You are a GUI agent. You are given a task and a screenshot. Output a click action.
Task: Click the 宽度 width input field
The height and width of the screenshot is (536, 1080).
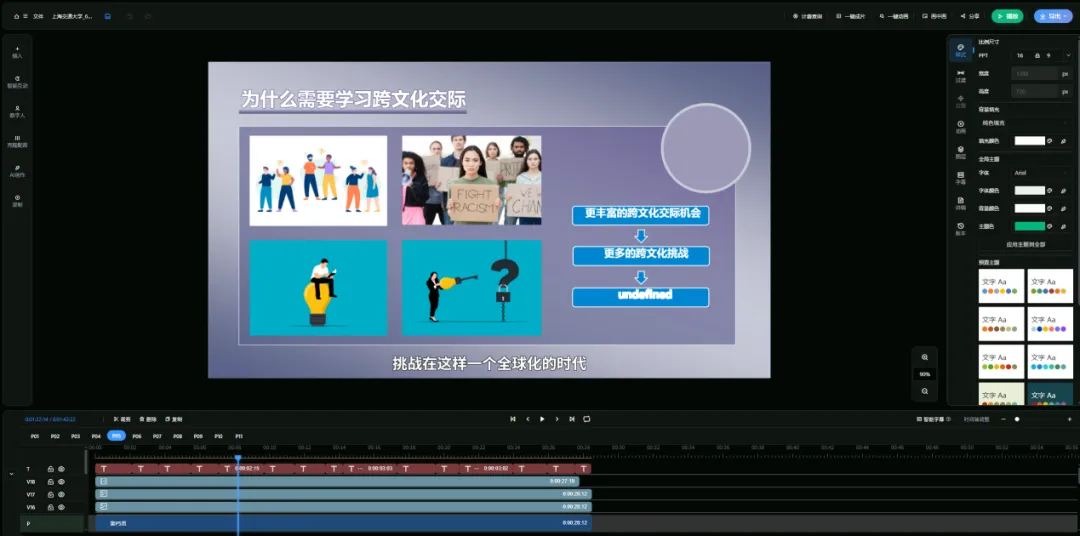point(1035,73)
